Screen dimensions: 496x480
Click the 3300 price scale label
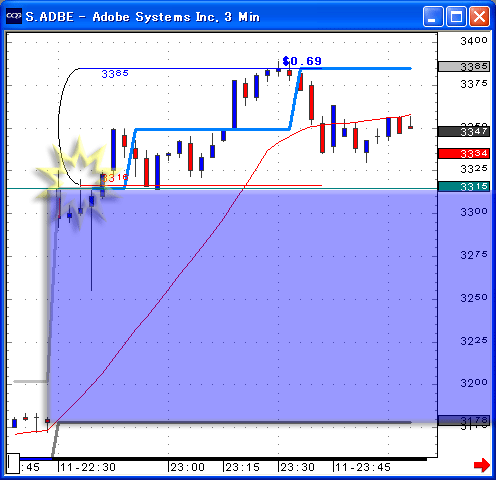pos(474,211)
